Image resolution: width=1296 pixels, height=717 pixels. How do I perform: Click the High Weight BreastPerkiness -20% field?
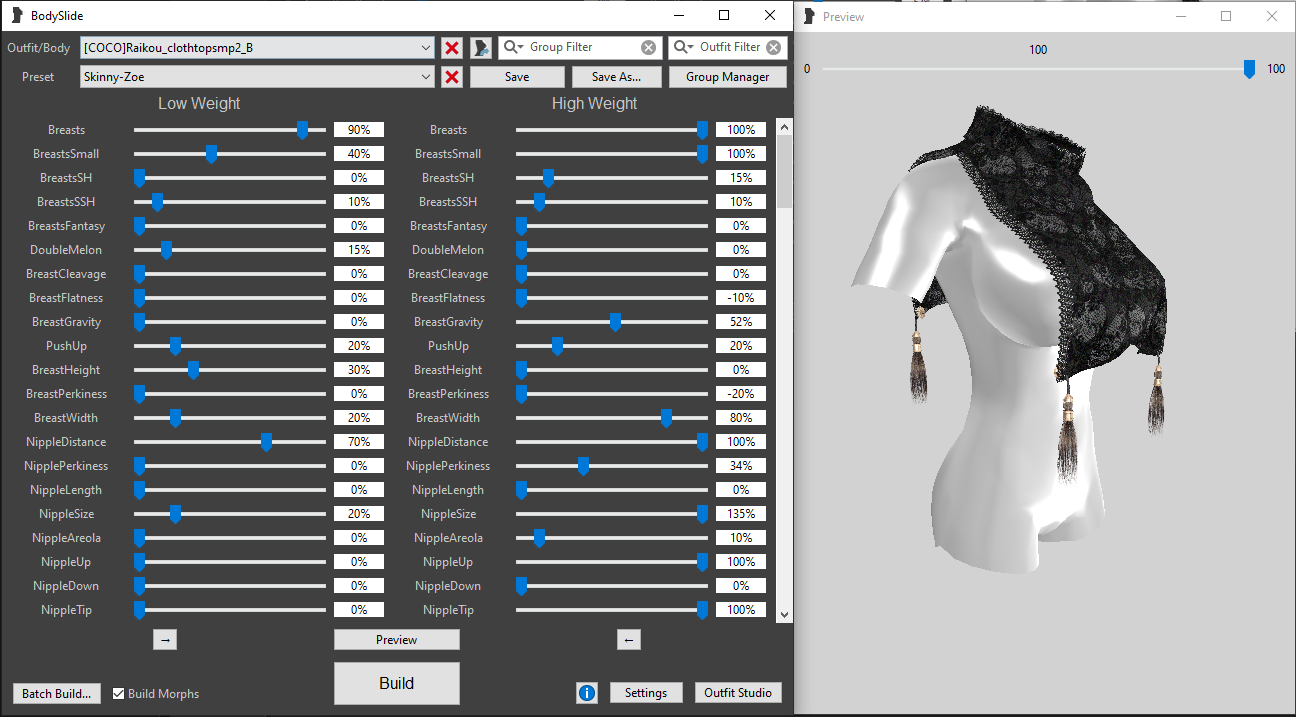[x=741, y=394]
